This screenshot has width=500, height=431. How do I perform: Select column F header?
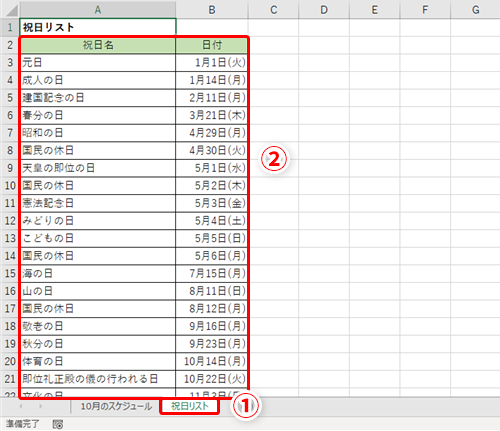pyautogui.click(x=425, y=10)
